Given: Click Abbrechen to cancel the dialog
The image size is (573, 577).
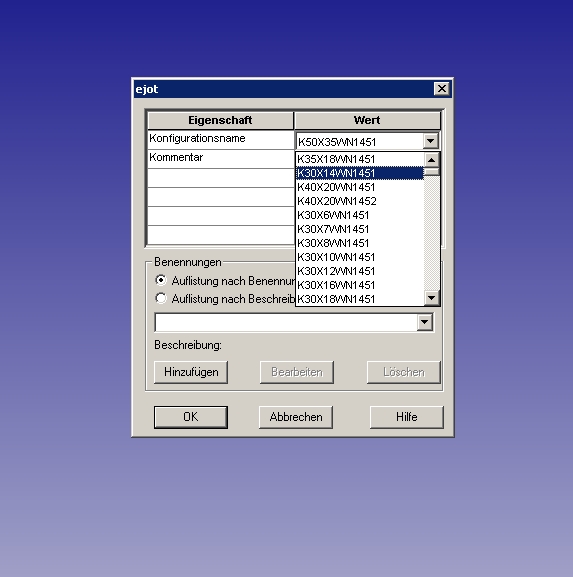Looking at the screenshot, I should pos(296,417).
